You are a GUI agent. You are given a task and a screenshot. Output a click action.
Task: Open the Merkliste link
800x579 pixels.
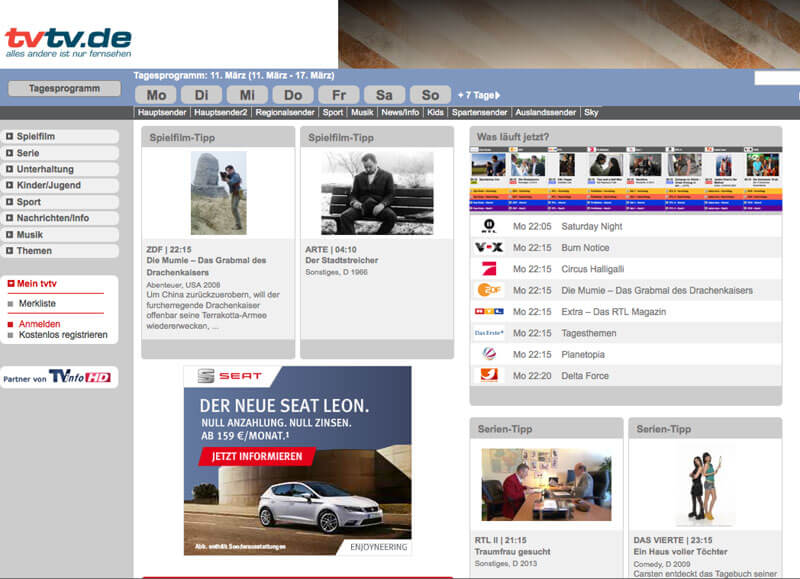coord(37,304)
